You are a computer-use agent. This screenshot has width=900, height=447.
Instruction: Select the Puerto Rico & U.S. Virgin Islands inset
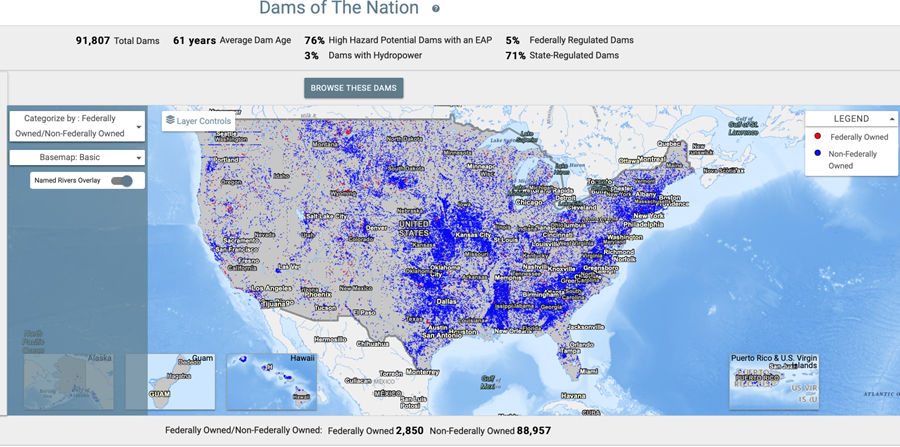pos(773,381)
